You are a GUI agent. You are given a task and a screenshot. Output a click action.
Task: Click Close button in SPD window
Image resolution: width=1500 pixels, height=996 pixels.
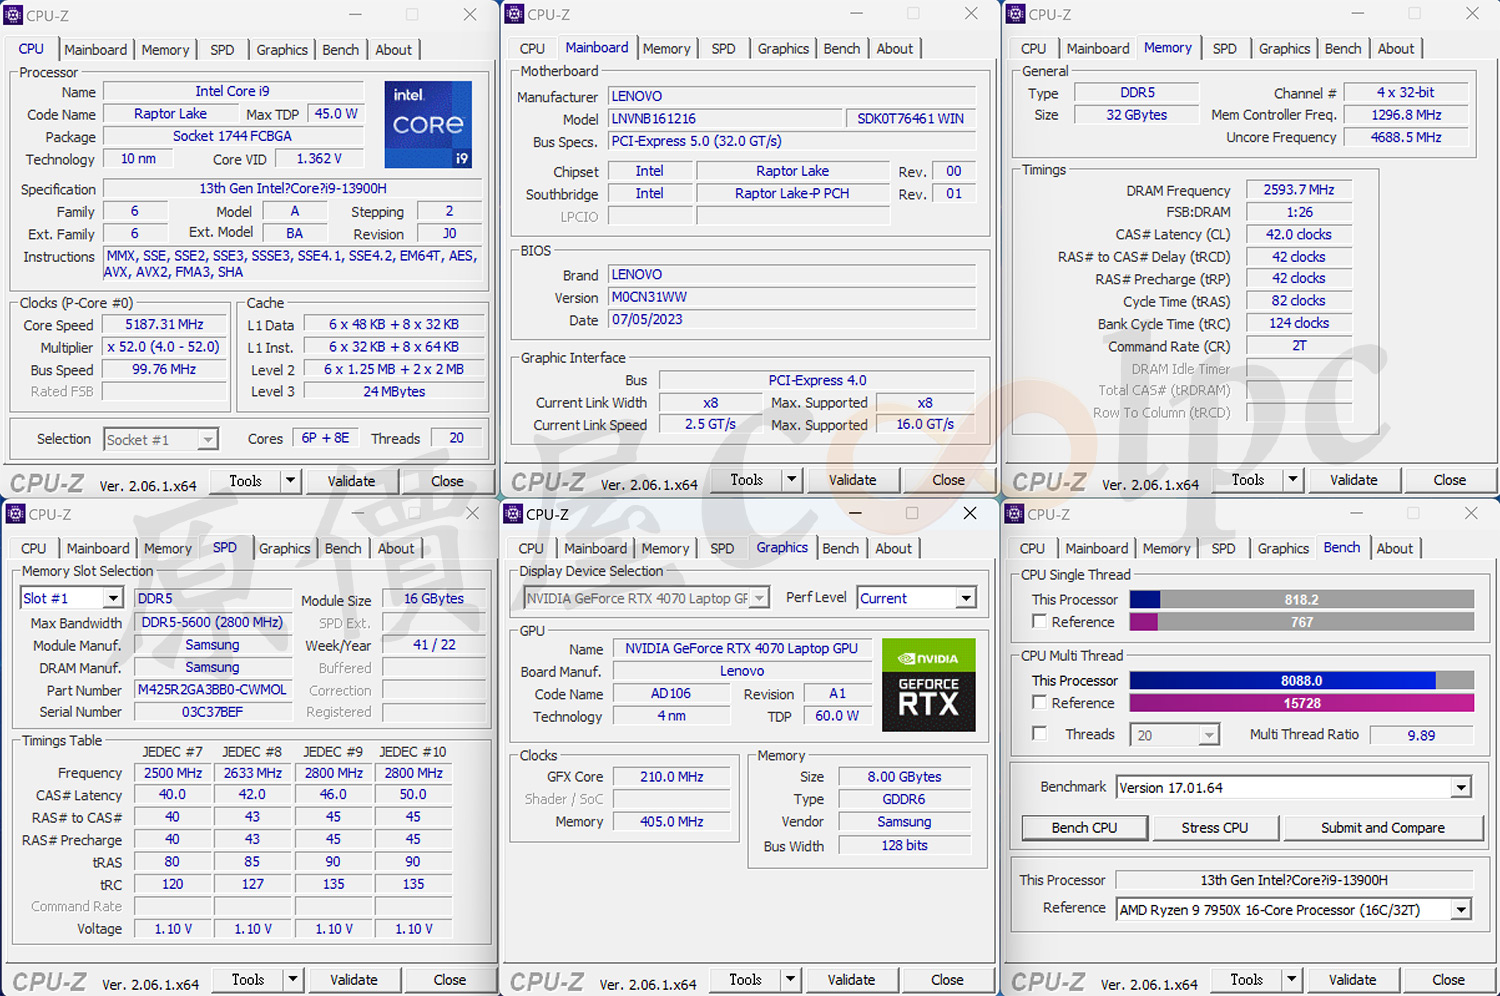[x=449, y=980]
